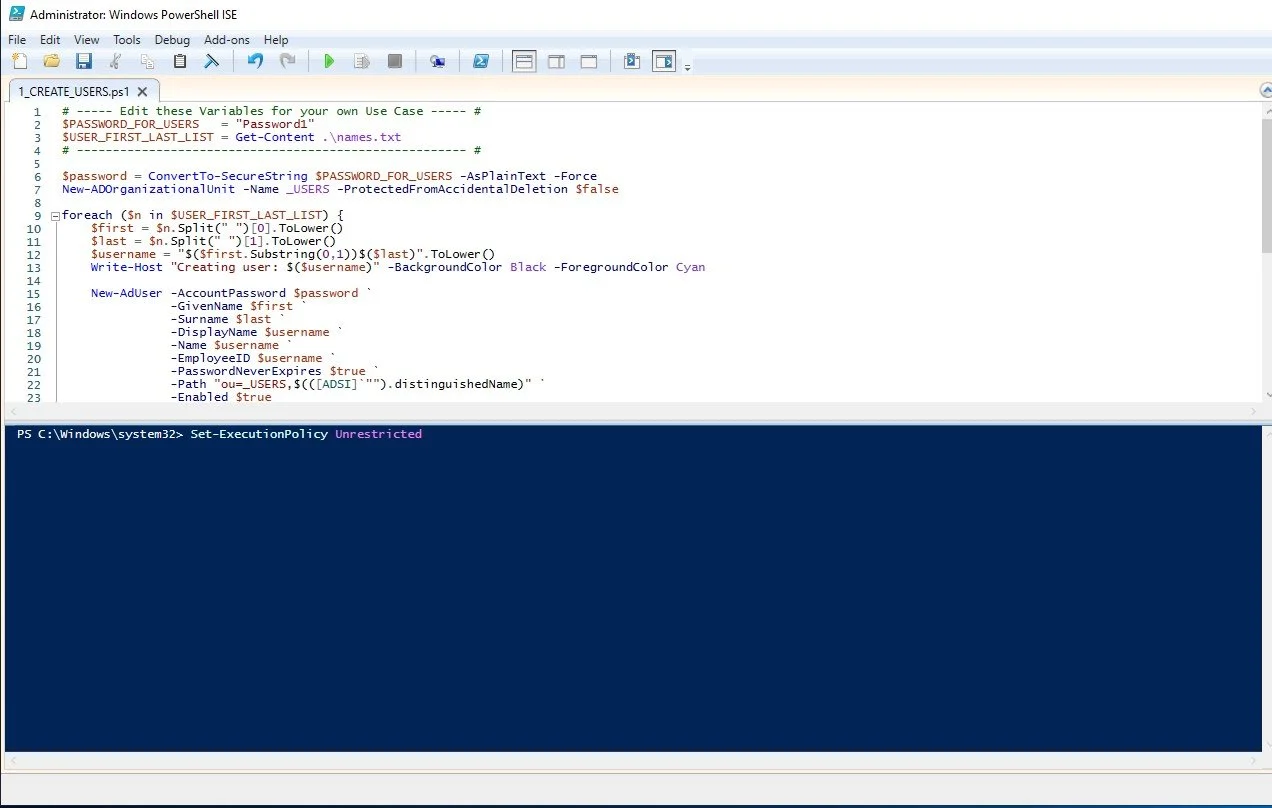The height and width of the screenshot is (808, 1272).
Task: Click the Clear Console Pane icon
Action: (212, 62)
